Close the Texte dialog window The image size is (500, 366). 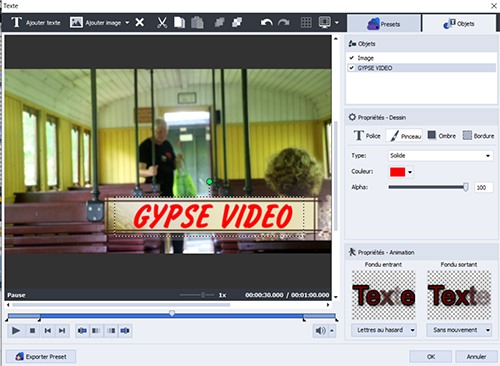494,6
